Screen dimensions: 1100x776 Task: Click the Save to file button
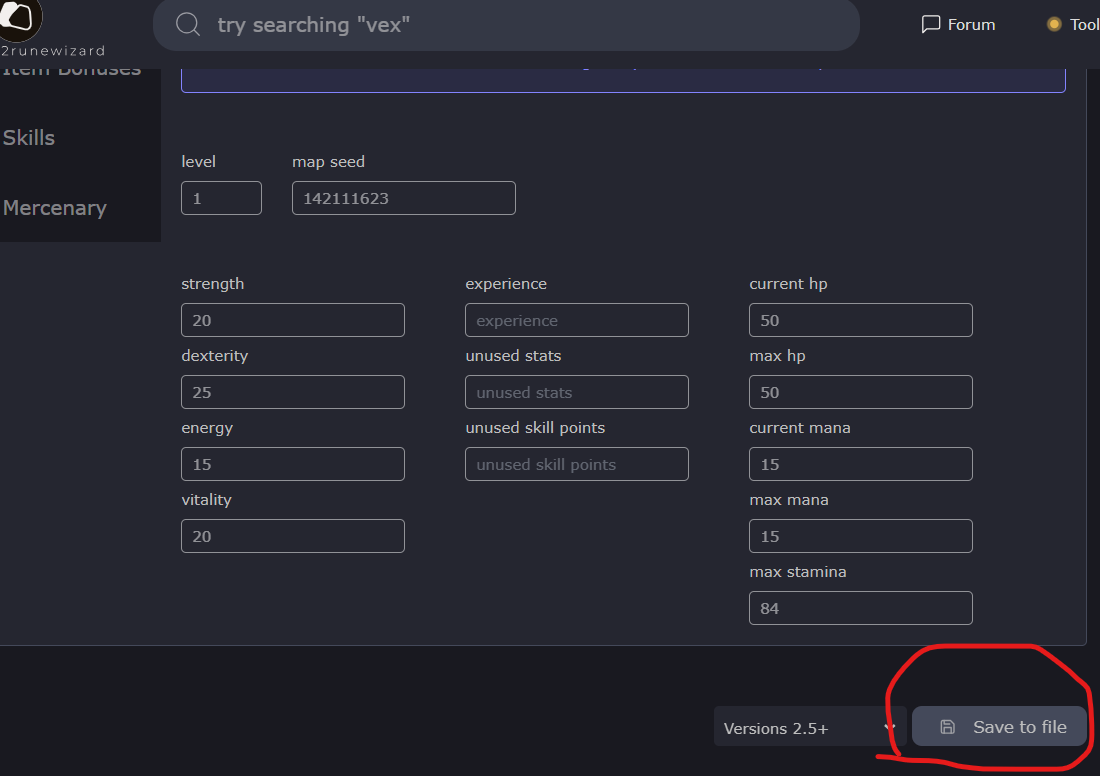click(1000, 726)
